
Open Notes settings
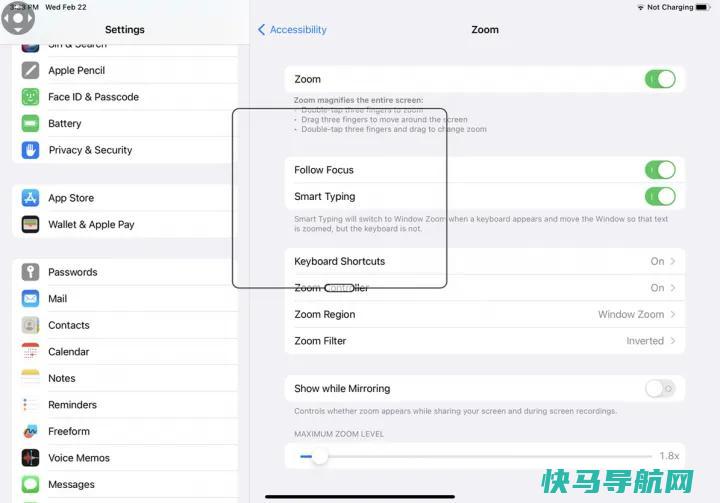tap(125, 378)
